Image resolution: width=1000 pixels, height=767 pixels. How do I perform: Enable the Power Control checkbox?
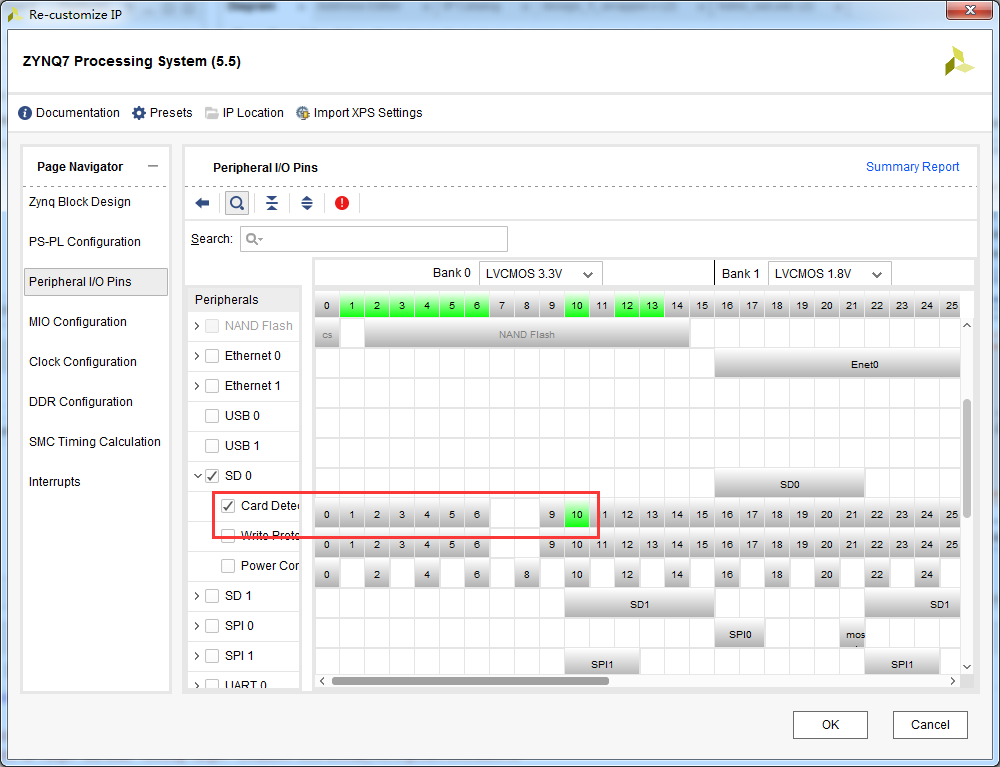click(x=228, y=566)
